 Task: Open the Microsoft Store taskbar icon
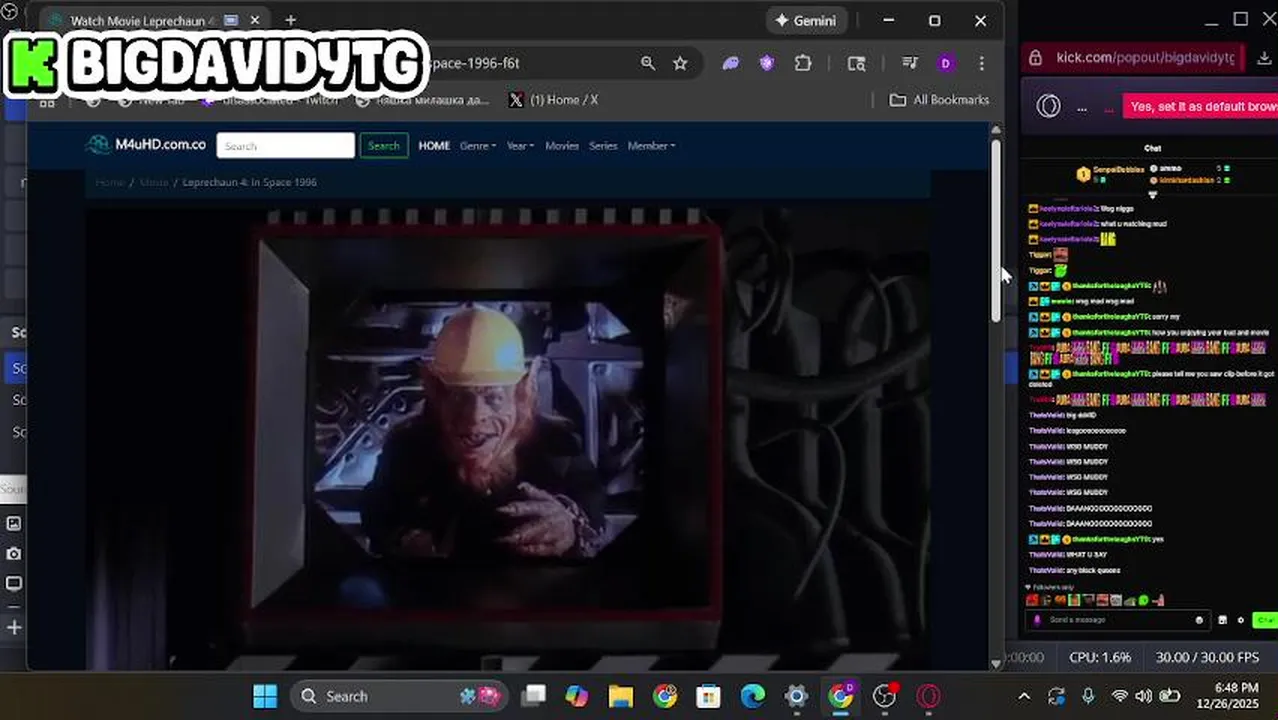(709, 696)
